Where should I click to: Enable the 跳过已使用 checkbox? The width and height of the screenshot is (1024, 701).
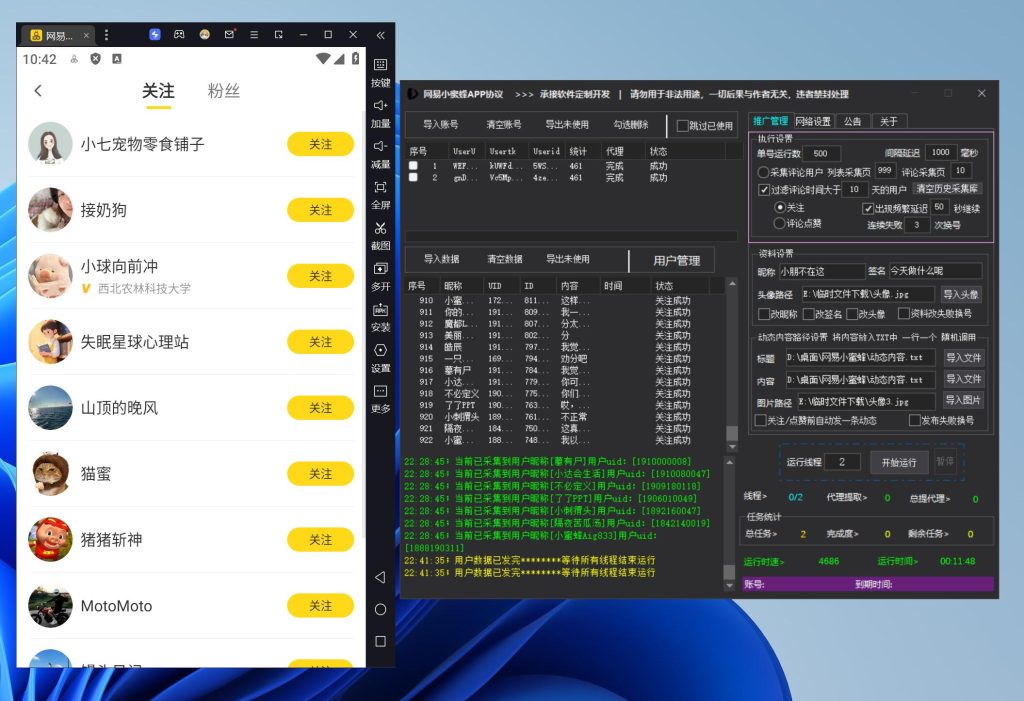(x=684, y=126)
